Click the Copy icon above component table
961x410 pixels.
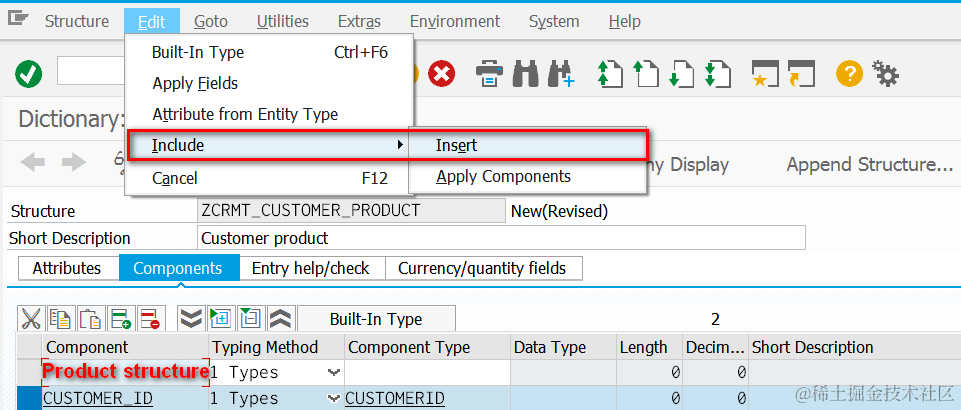(x=60, y=319)
